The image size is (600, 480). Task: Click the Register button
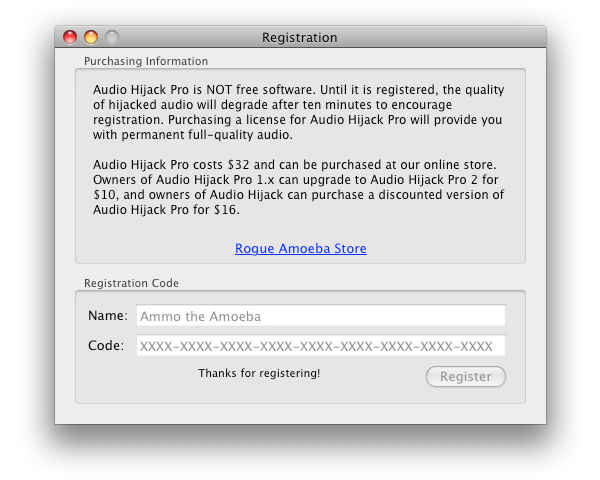466,376
